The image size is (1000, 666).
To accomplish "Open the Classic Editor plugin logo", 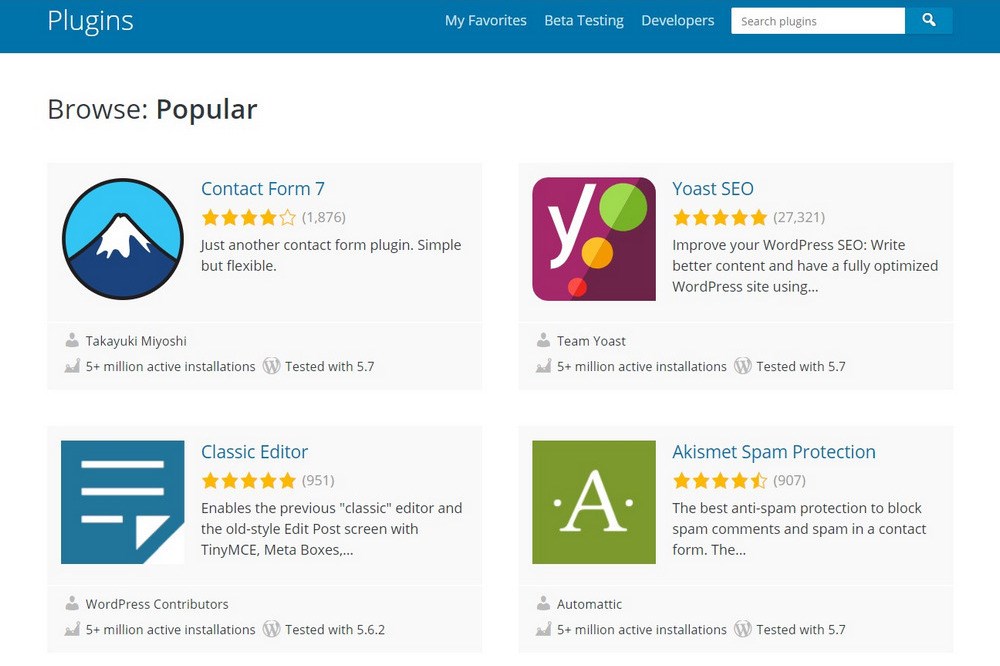I will (x=122, y=502).
